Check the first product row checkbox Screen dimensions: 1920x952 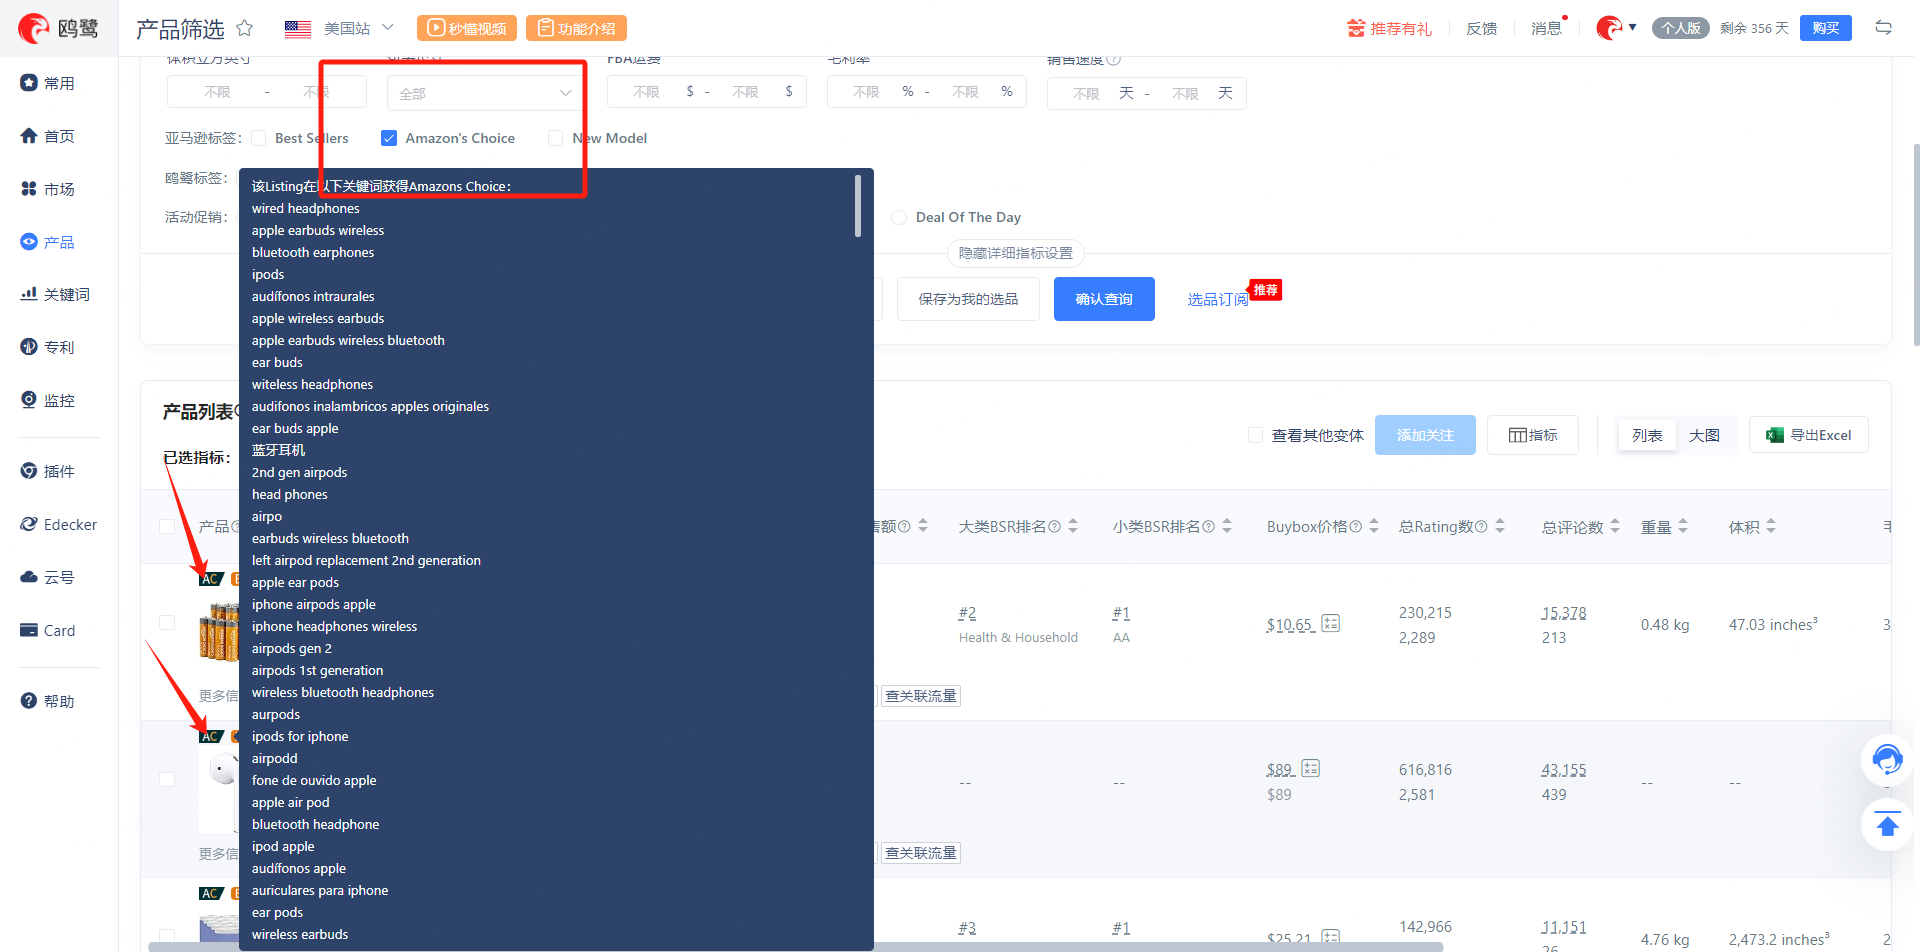(167, 622)
